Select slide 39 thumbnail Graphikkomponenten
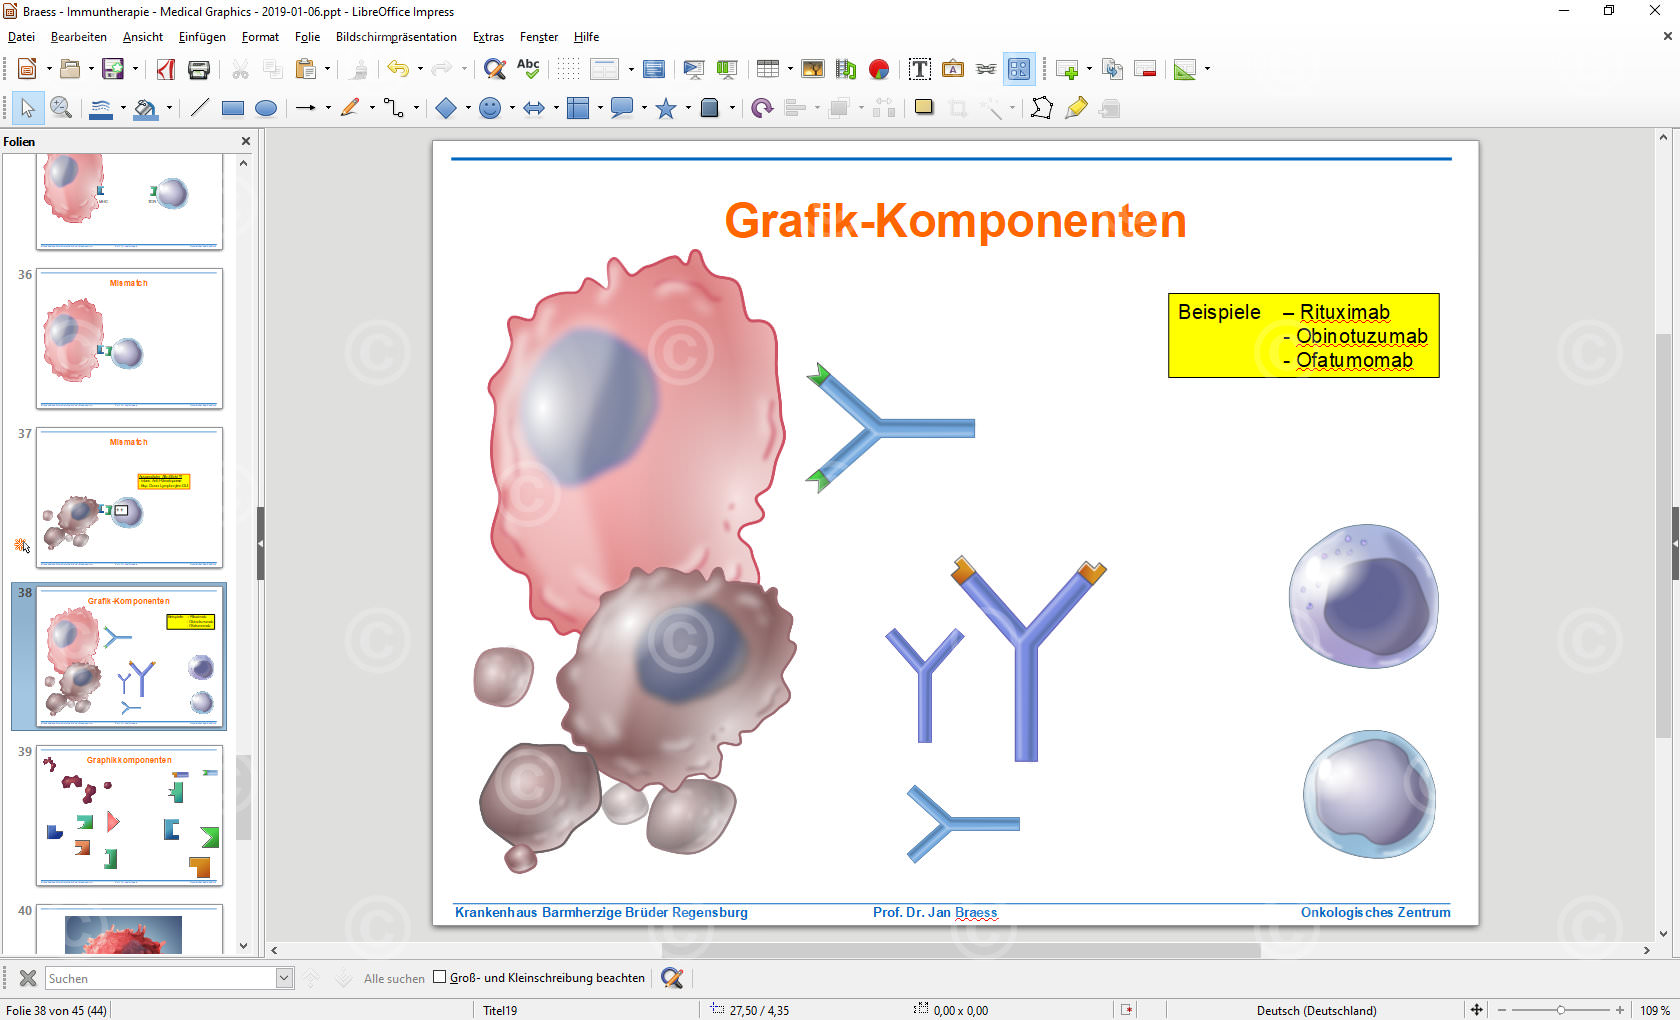 click(129, 816)
